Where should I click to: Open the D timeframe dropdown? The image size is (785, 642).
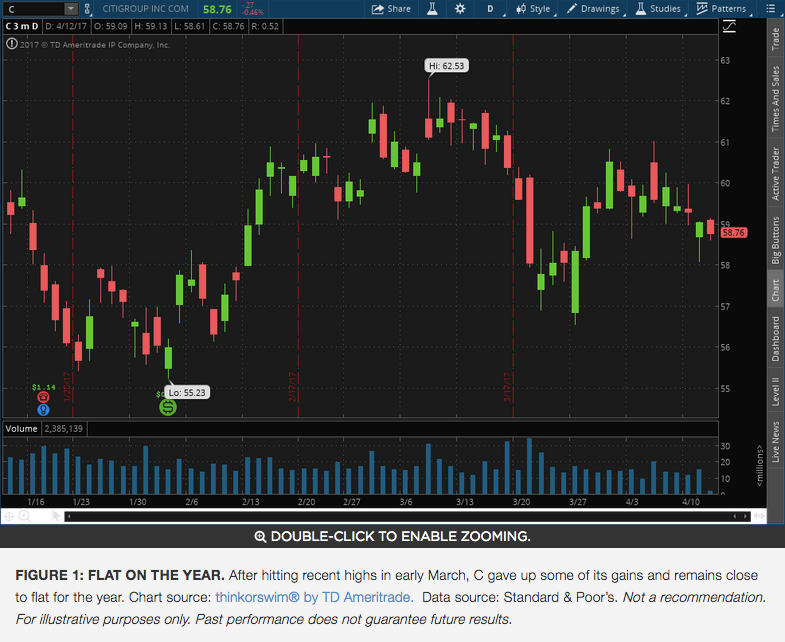tap(491, 9)
